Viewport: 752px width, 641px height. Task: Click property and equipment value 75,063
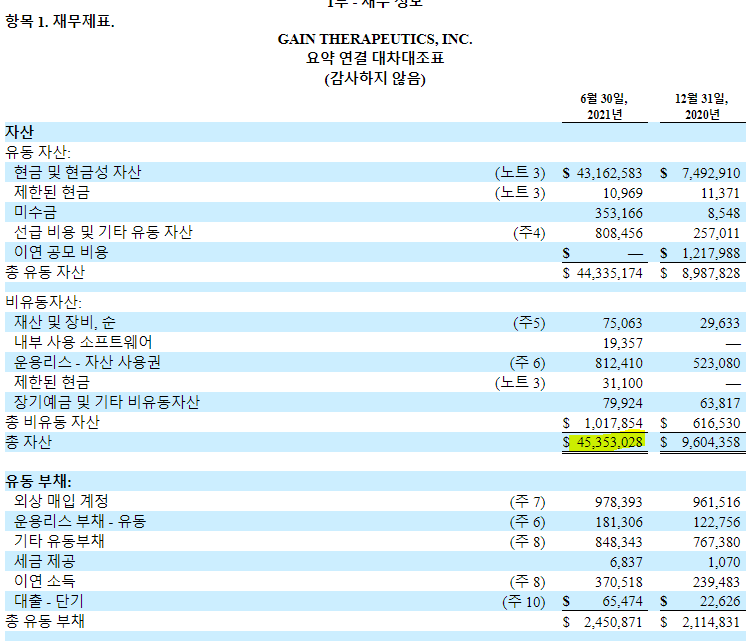(x=623, y=323)
